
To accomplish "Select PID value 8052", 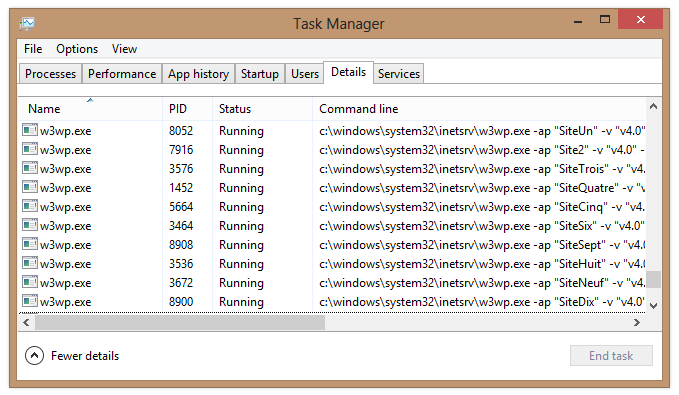I will coord(181,131).
